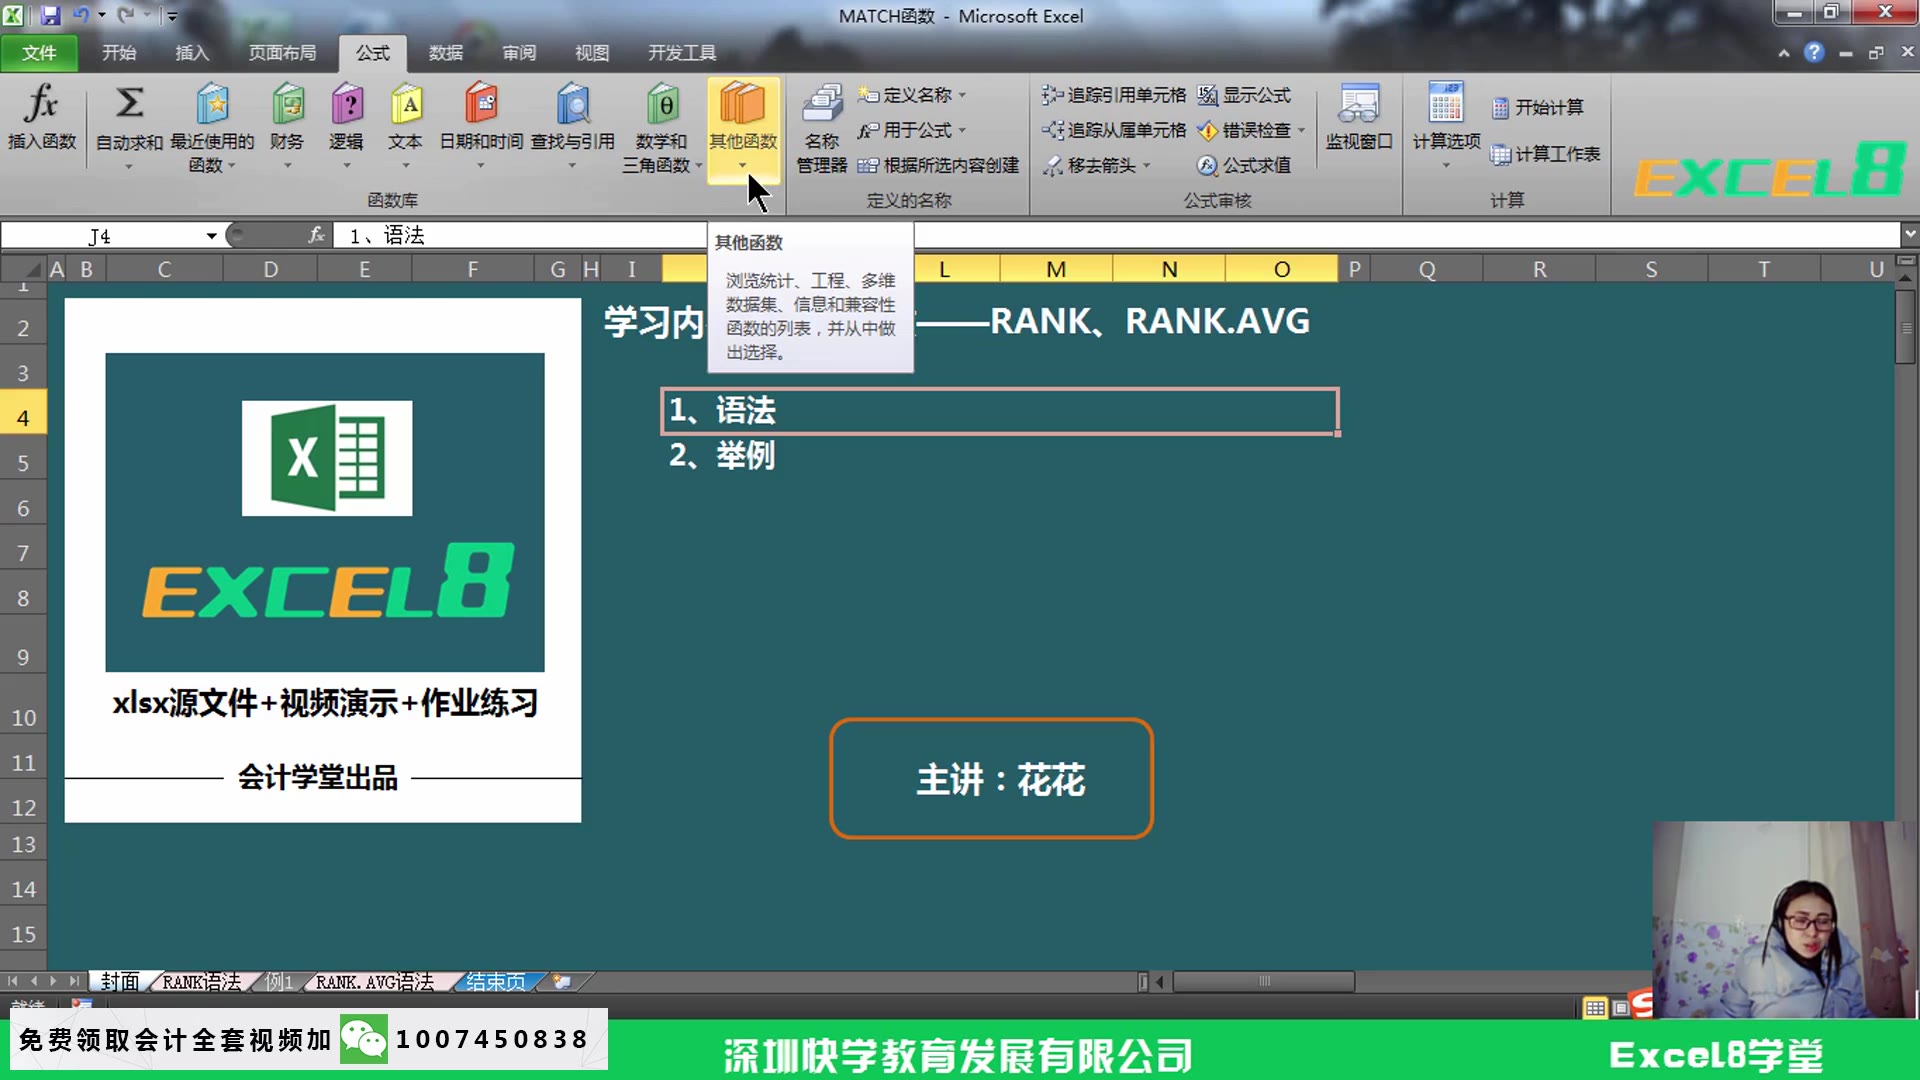This screenshot has height=1080, width=1920.
Task: Click the Calculate Now (开始计算) button
Action: point(1541,107)
